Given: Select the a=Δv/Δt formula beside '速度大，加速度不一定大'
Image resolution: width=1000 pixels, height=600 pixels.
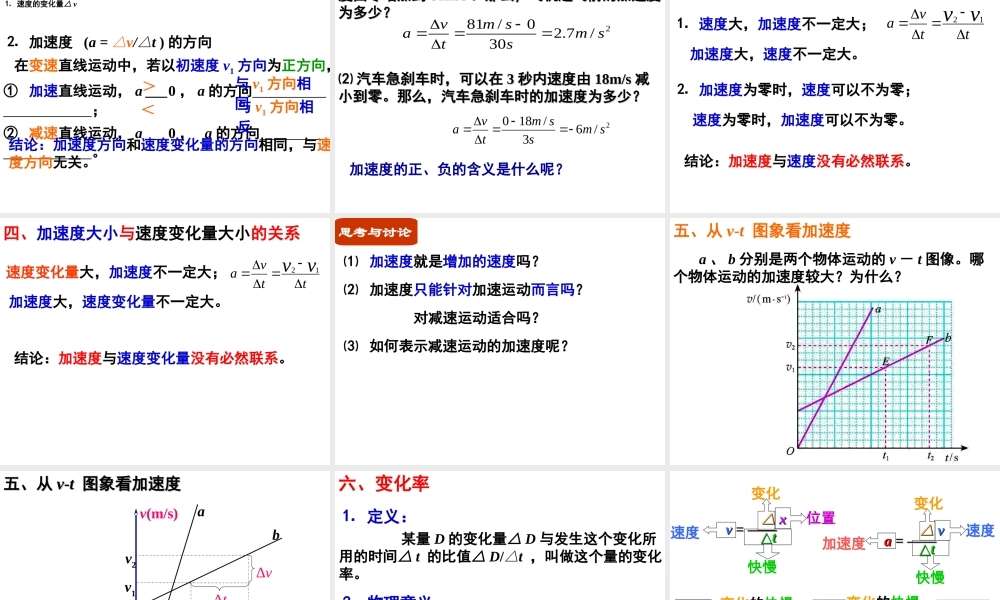Looking at the screenshot, I should click(936, 25).
